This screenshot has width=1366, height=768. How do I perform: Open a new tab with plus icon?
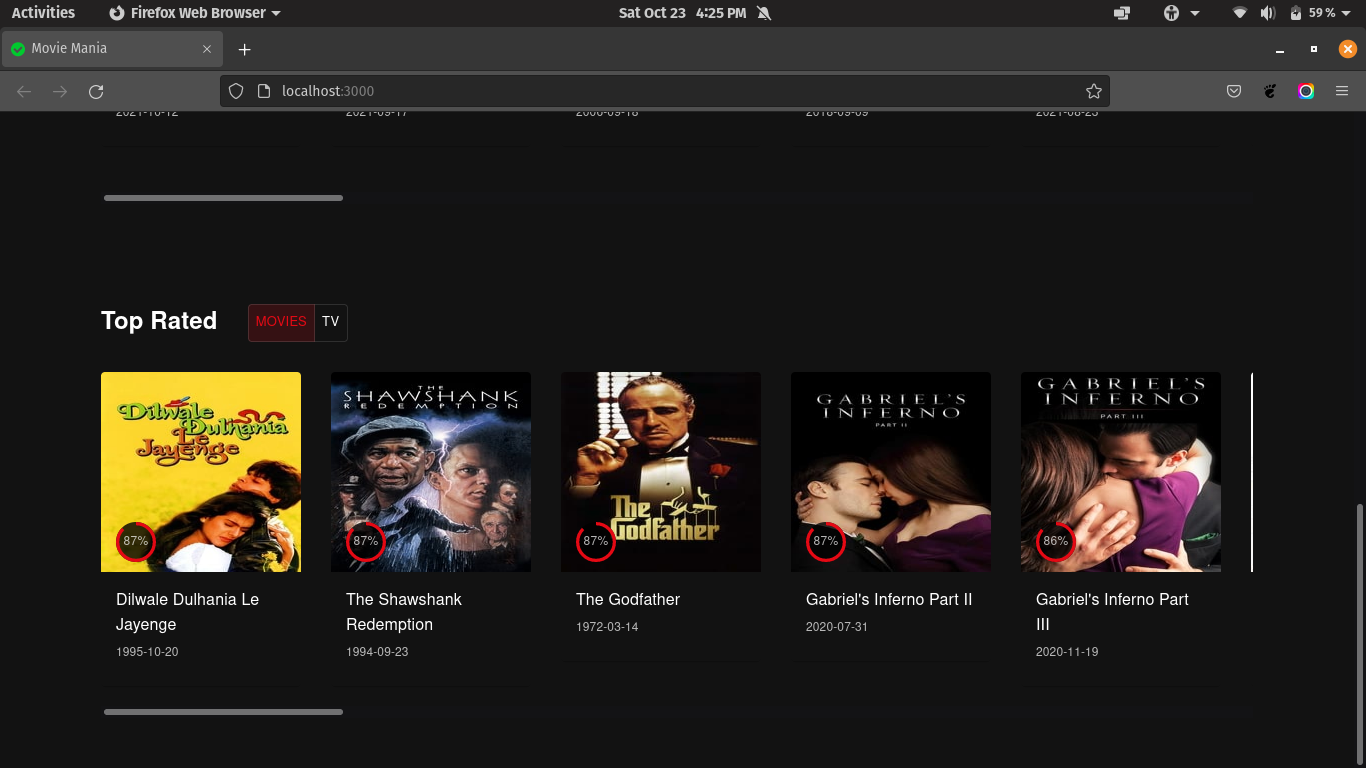coord(244,49)
